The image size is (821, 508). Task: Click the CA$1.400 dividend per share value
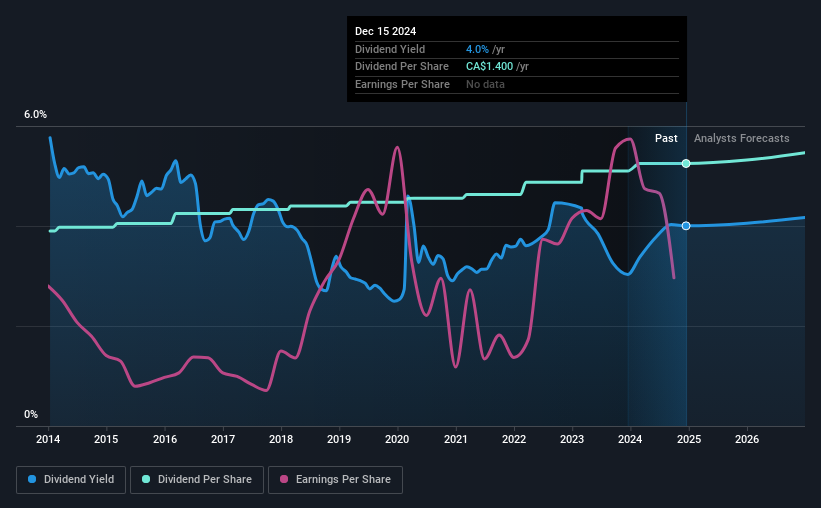point(490,67)
